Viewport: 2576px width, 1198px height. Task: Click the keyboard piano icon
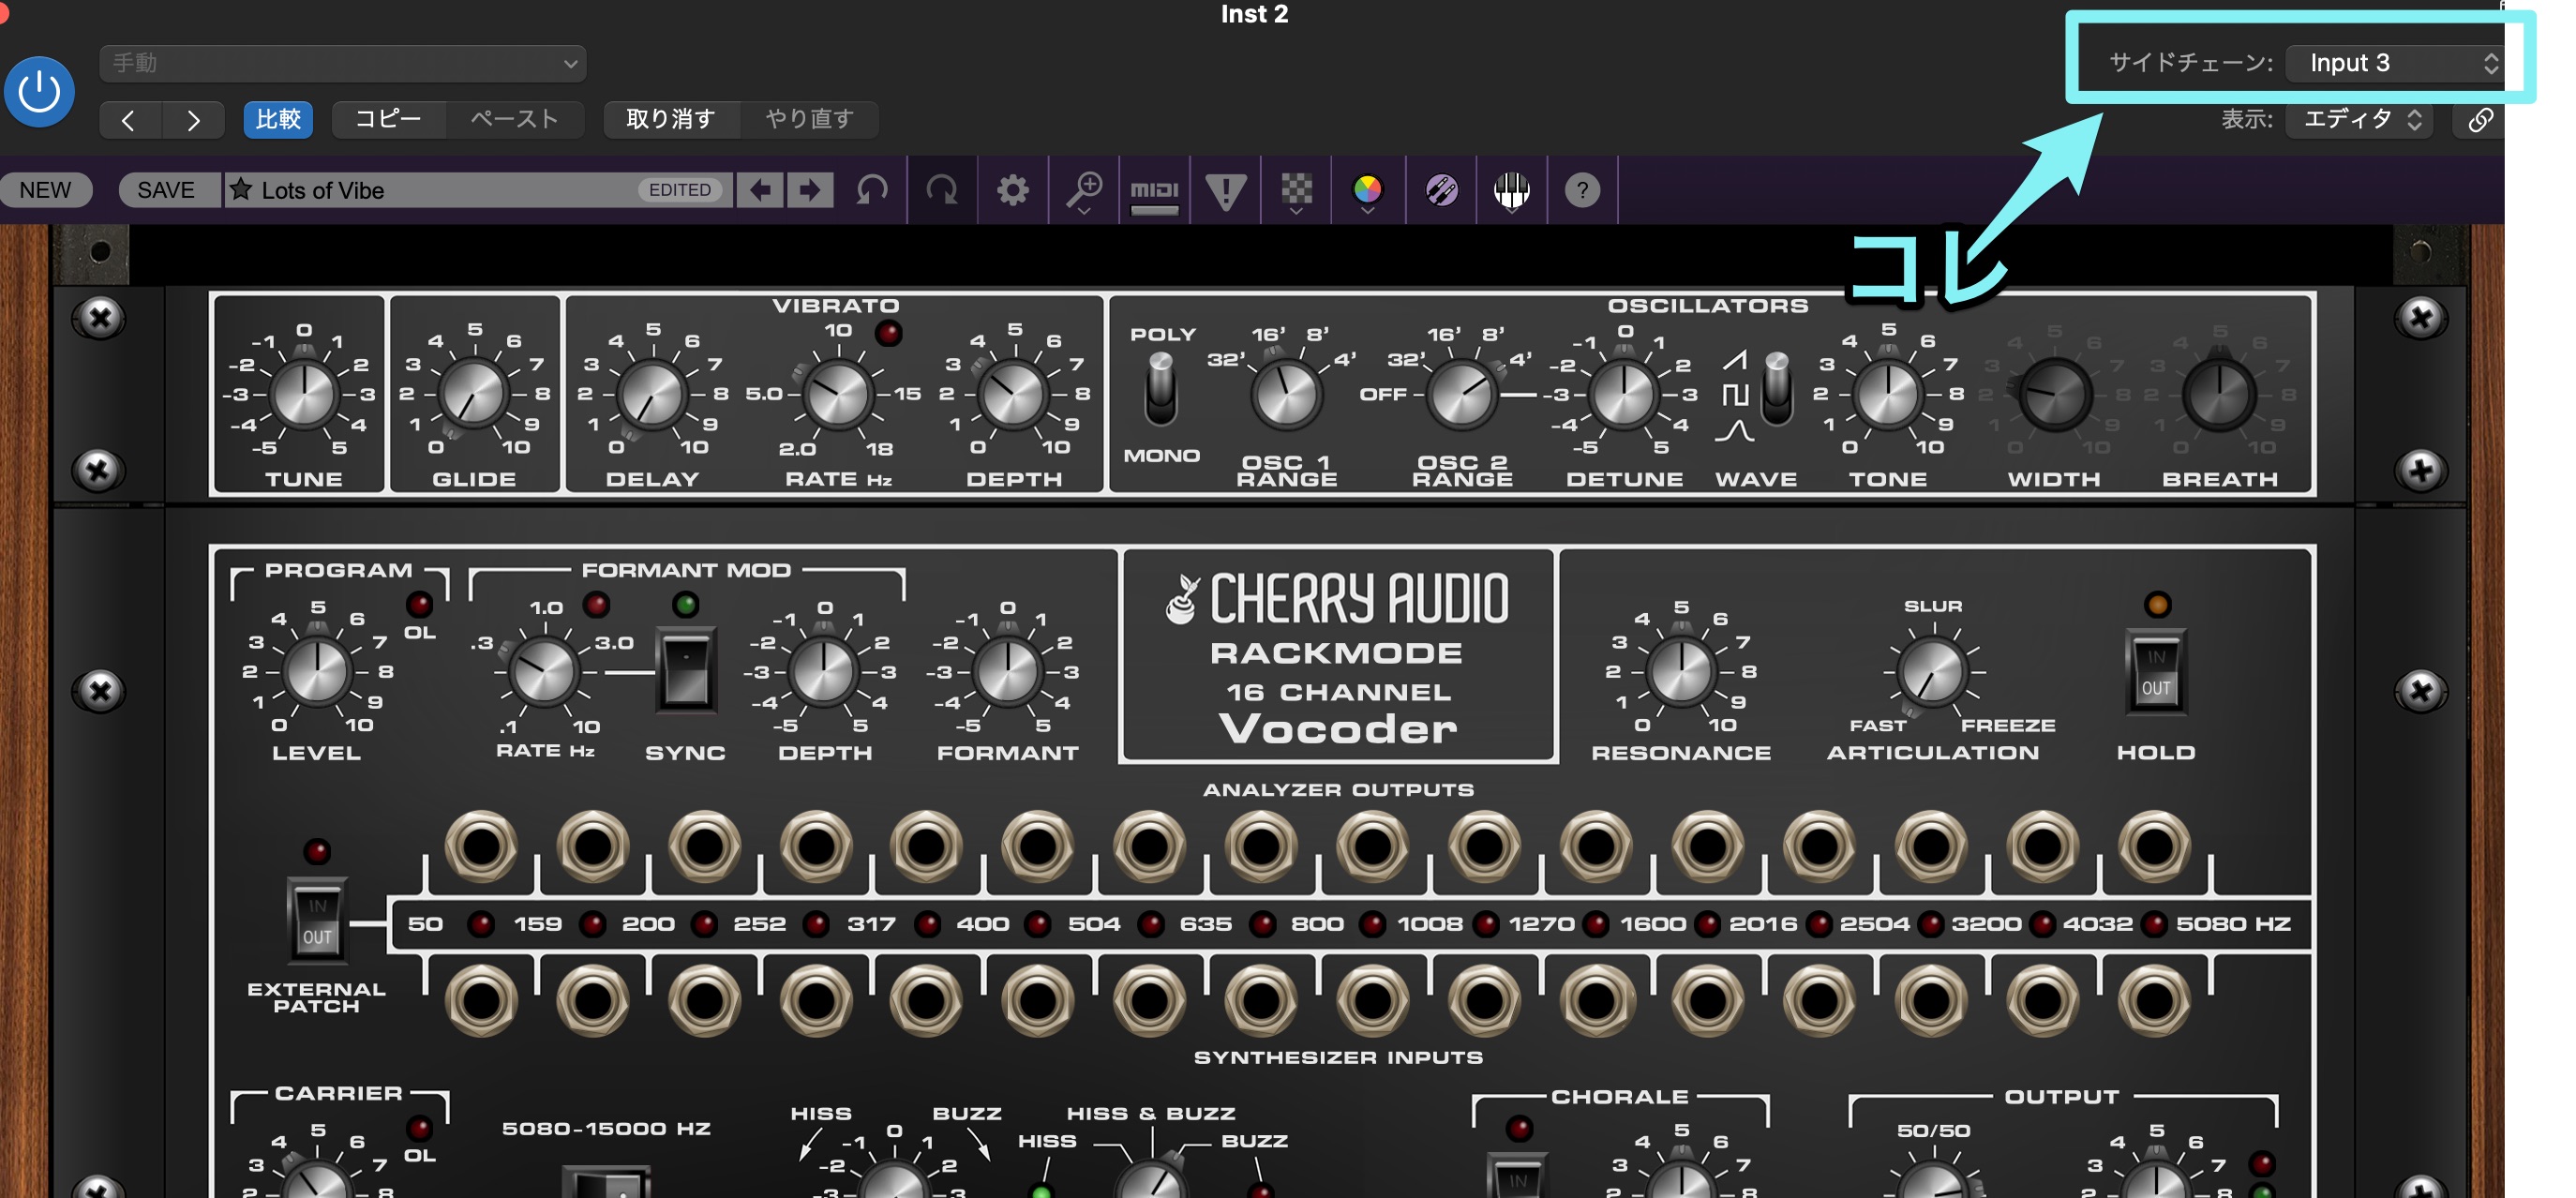(1511, 189)
